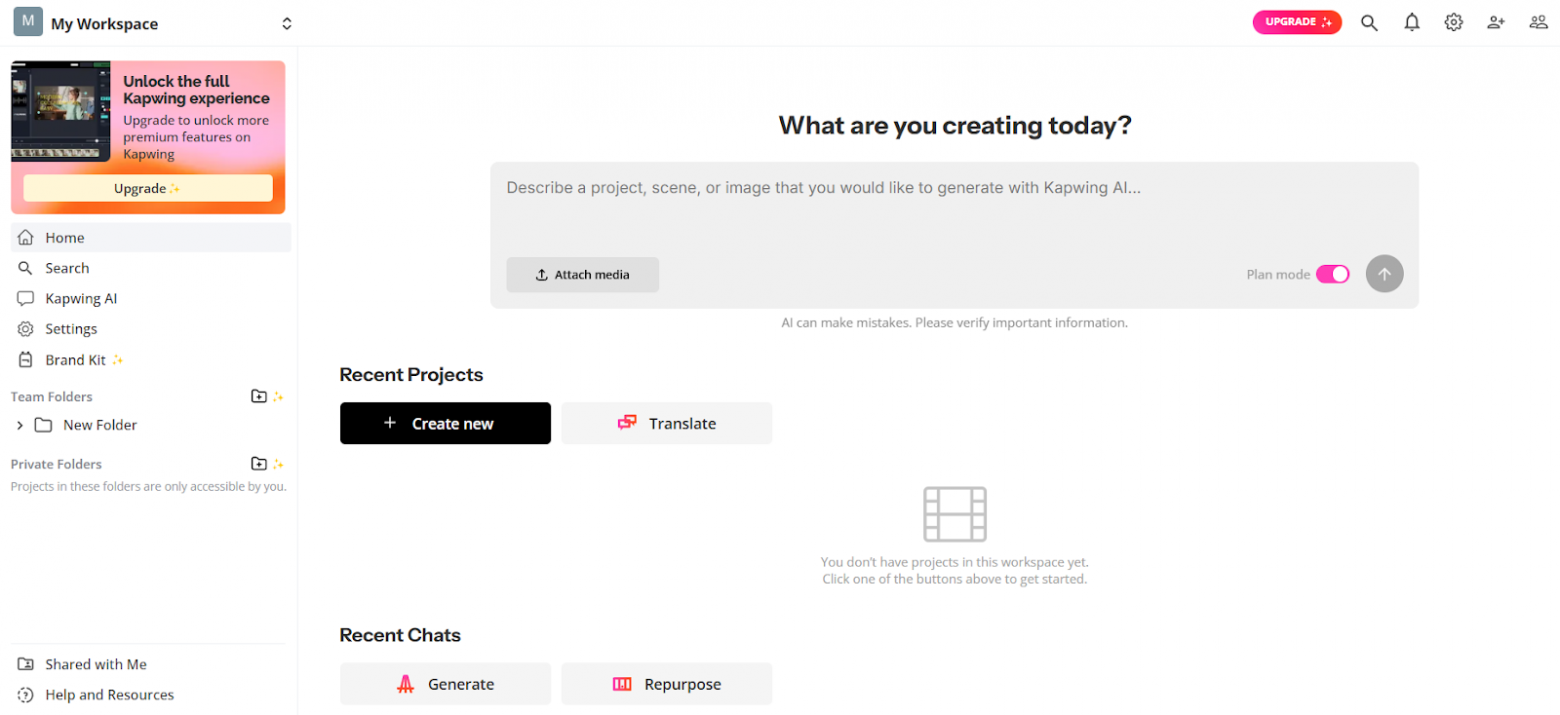Screen dimensions: 1560x715
Task: Click the search magnifier icon in top bar
Action: point(1369,23)
